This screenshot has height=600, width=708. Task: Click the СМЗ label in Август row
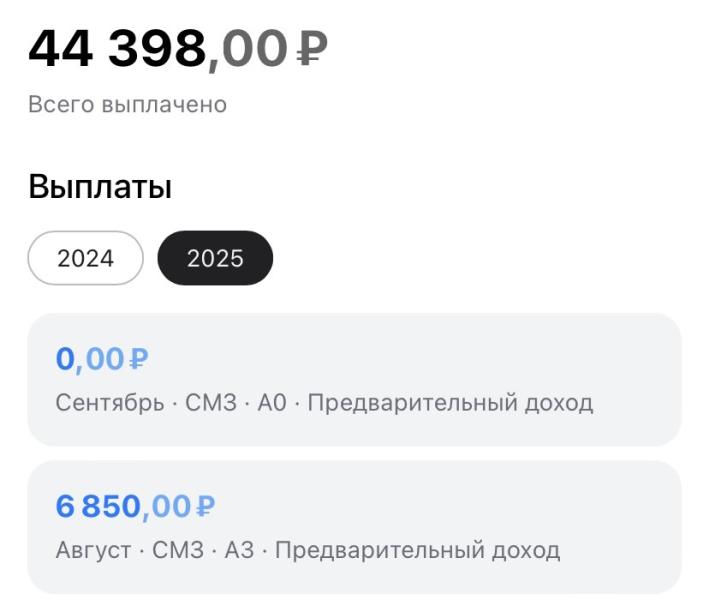click(178, 550)
